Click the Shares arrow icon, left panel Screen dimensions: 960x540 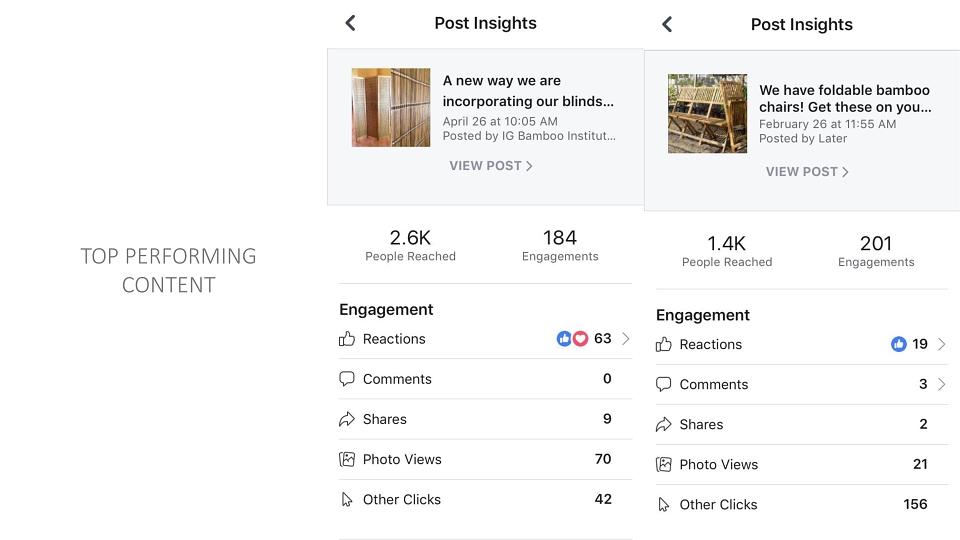347,419
